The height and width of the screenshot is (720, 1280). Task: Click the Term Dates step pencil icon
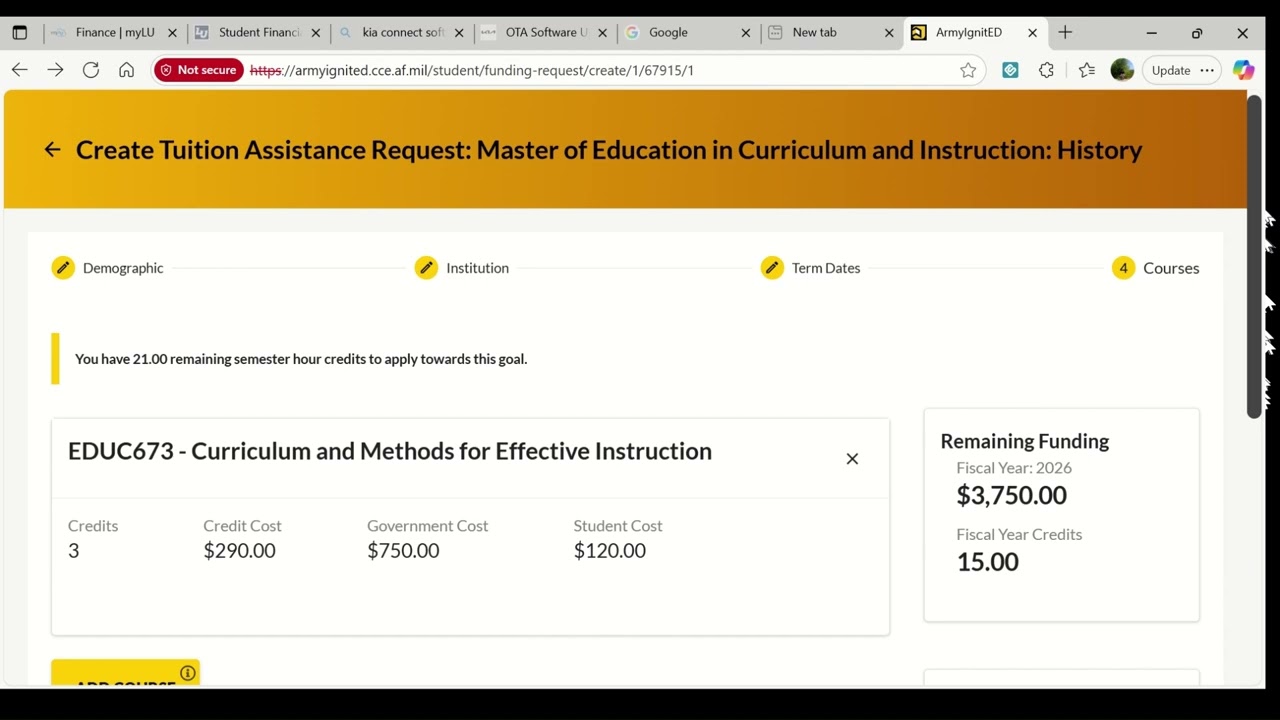[772, 268]
